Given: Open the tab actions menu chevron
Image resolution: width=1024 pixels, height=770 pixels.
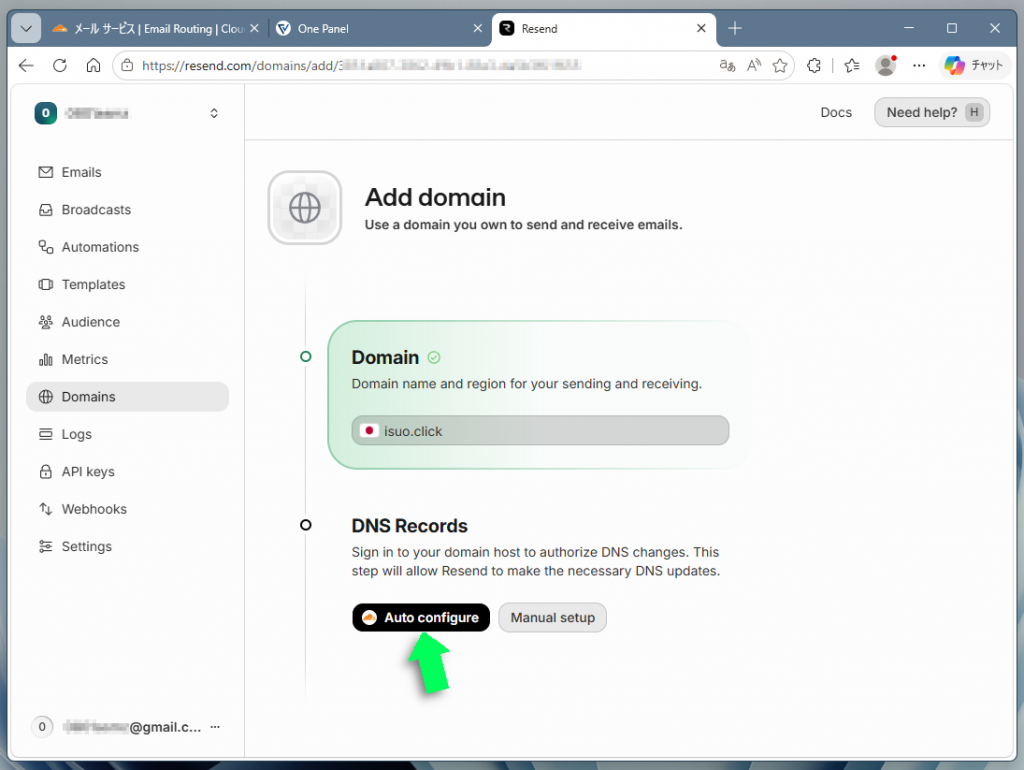Looking at the screenshot, I should click(26, 29).
